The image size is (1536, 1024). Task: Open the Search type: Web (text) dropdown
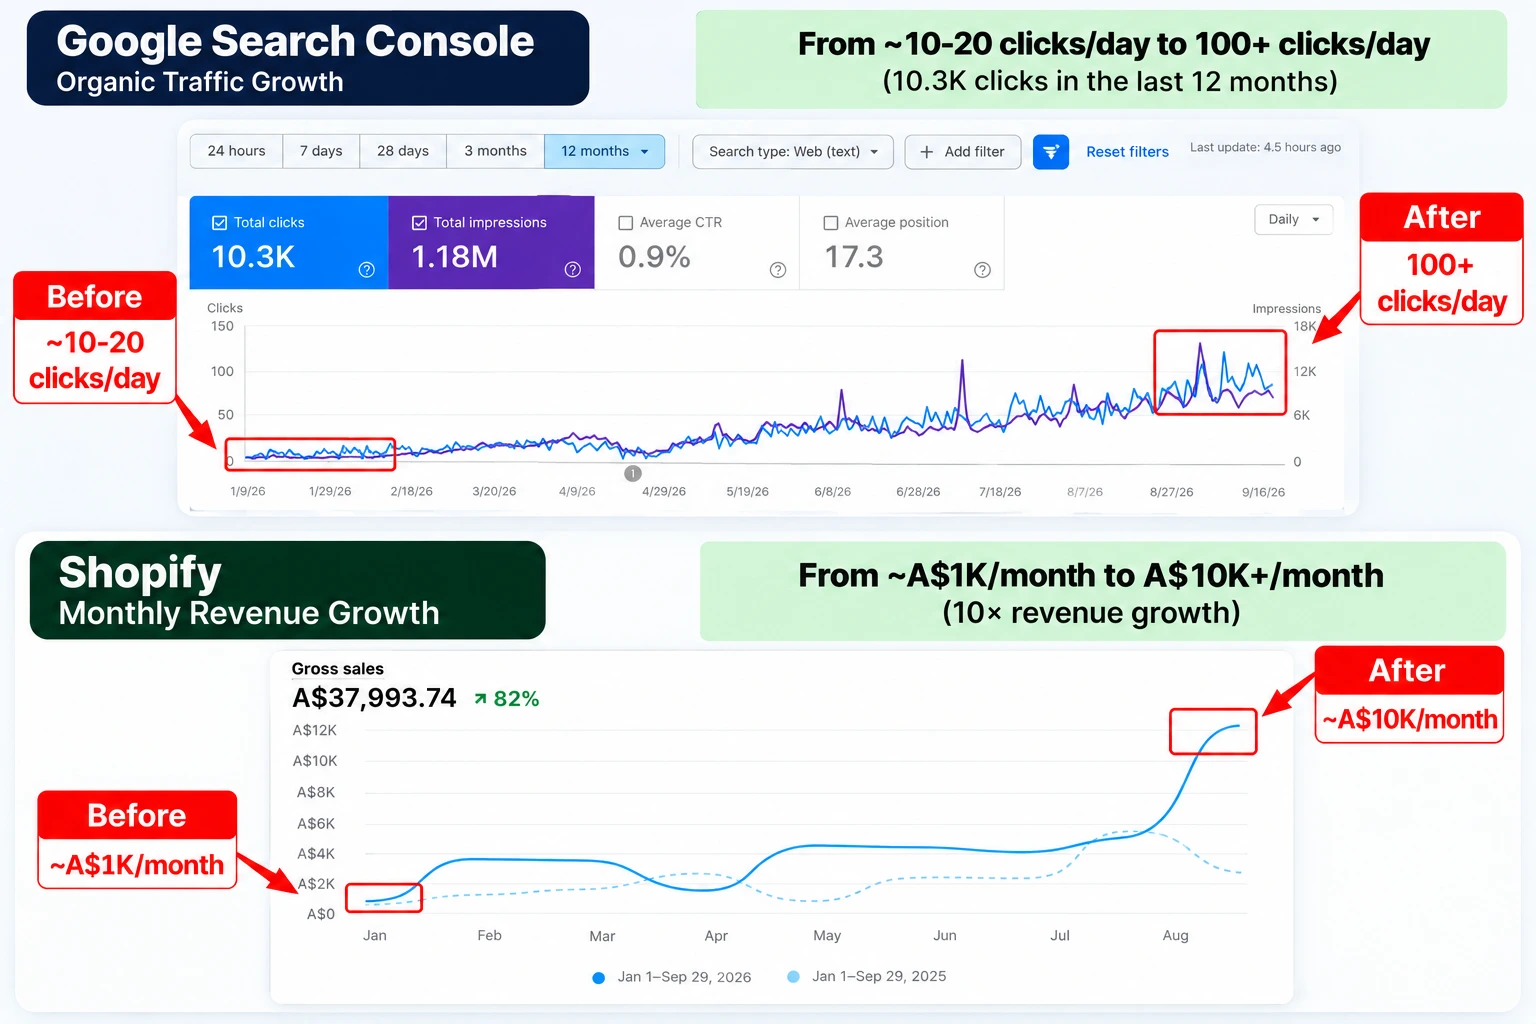pos(793,152)
